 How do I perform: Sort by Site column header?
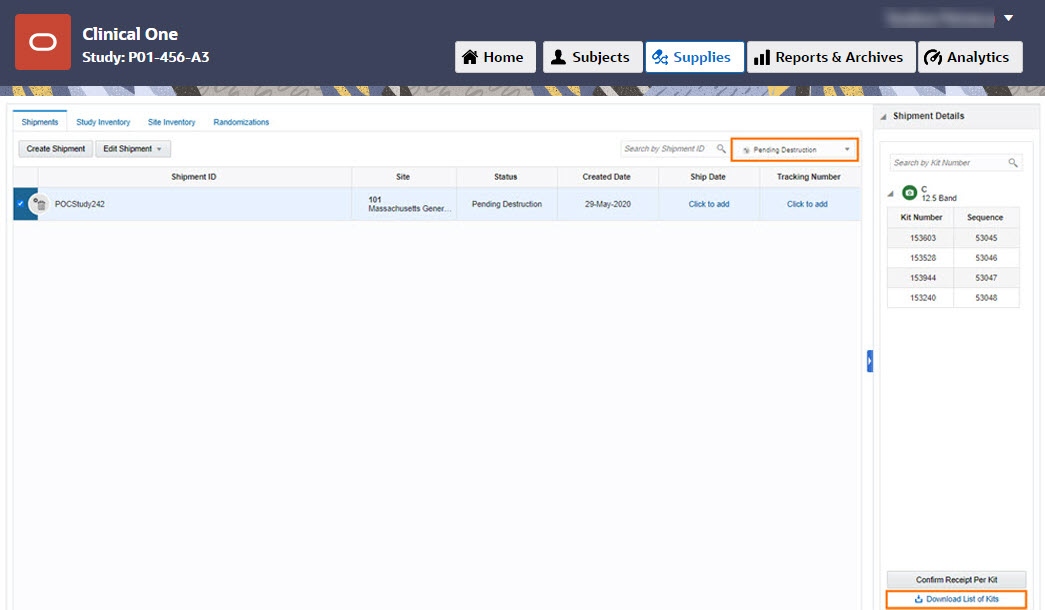point(403,177)
